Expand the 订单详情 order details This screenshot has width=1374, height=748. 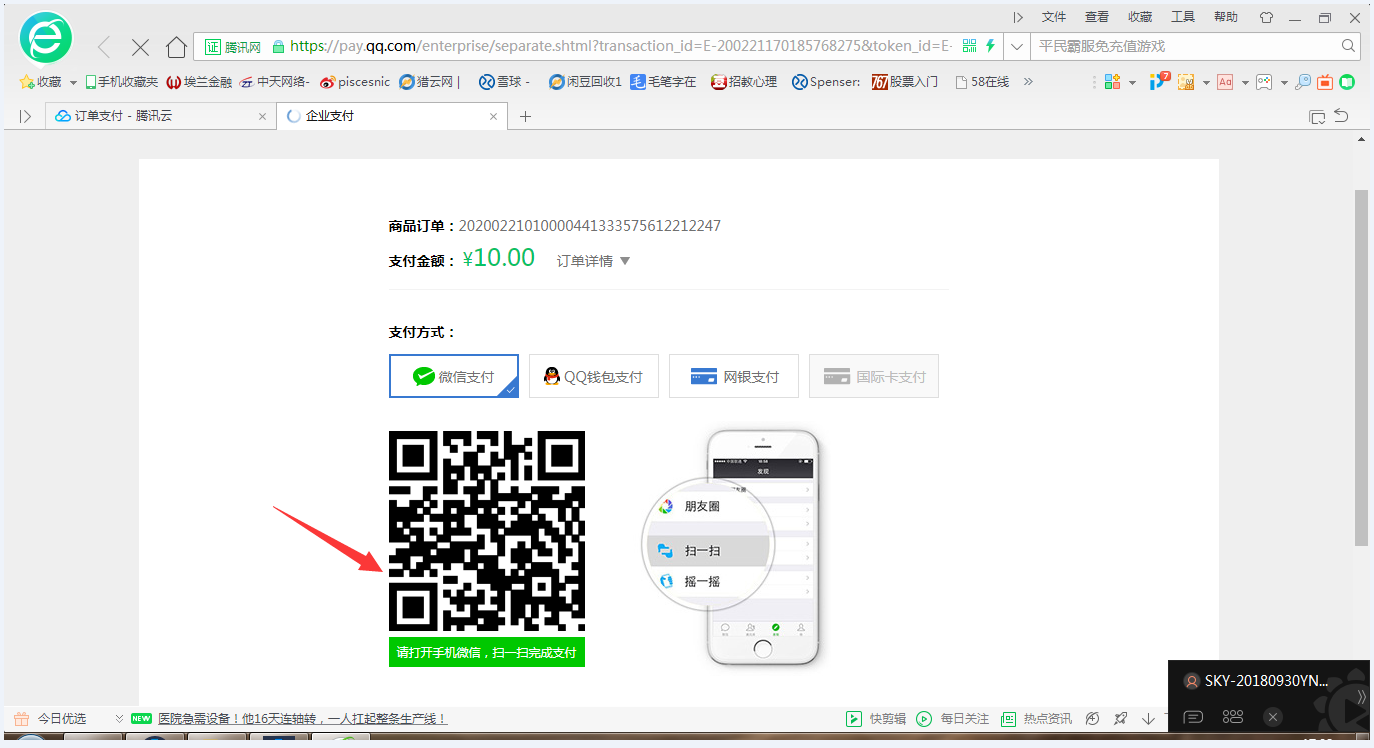coord(593,261)
